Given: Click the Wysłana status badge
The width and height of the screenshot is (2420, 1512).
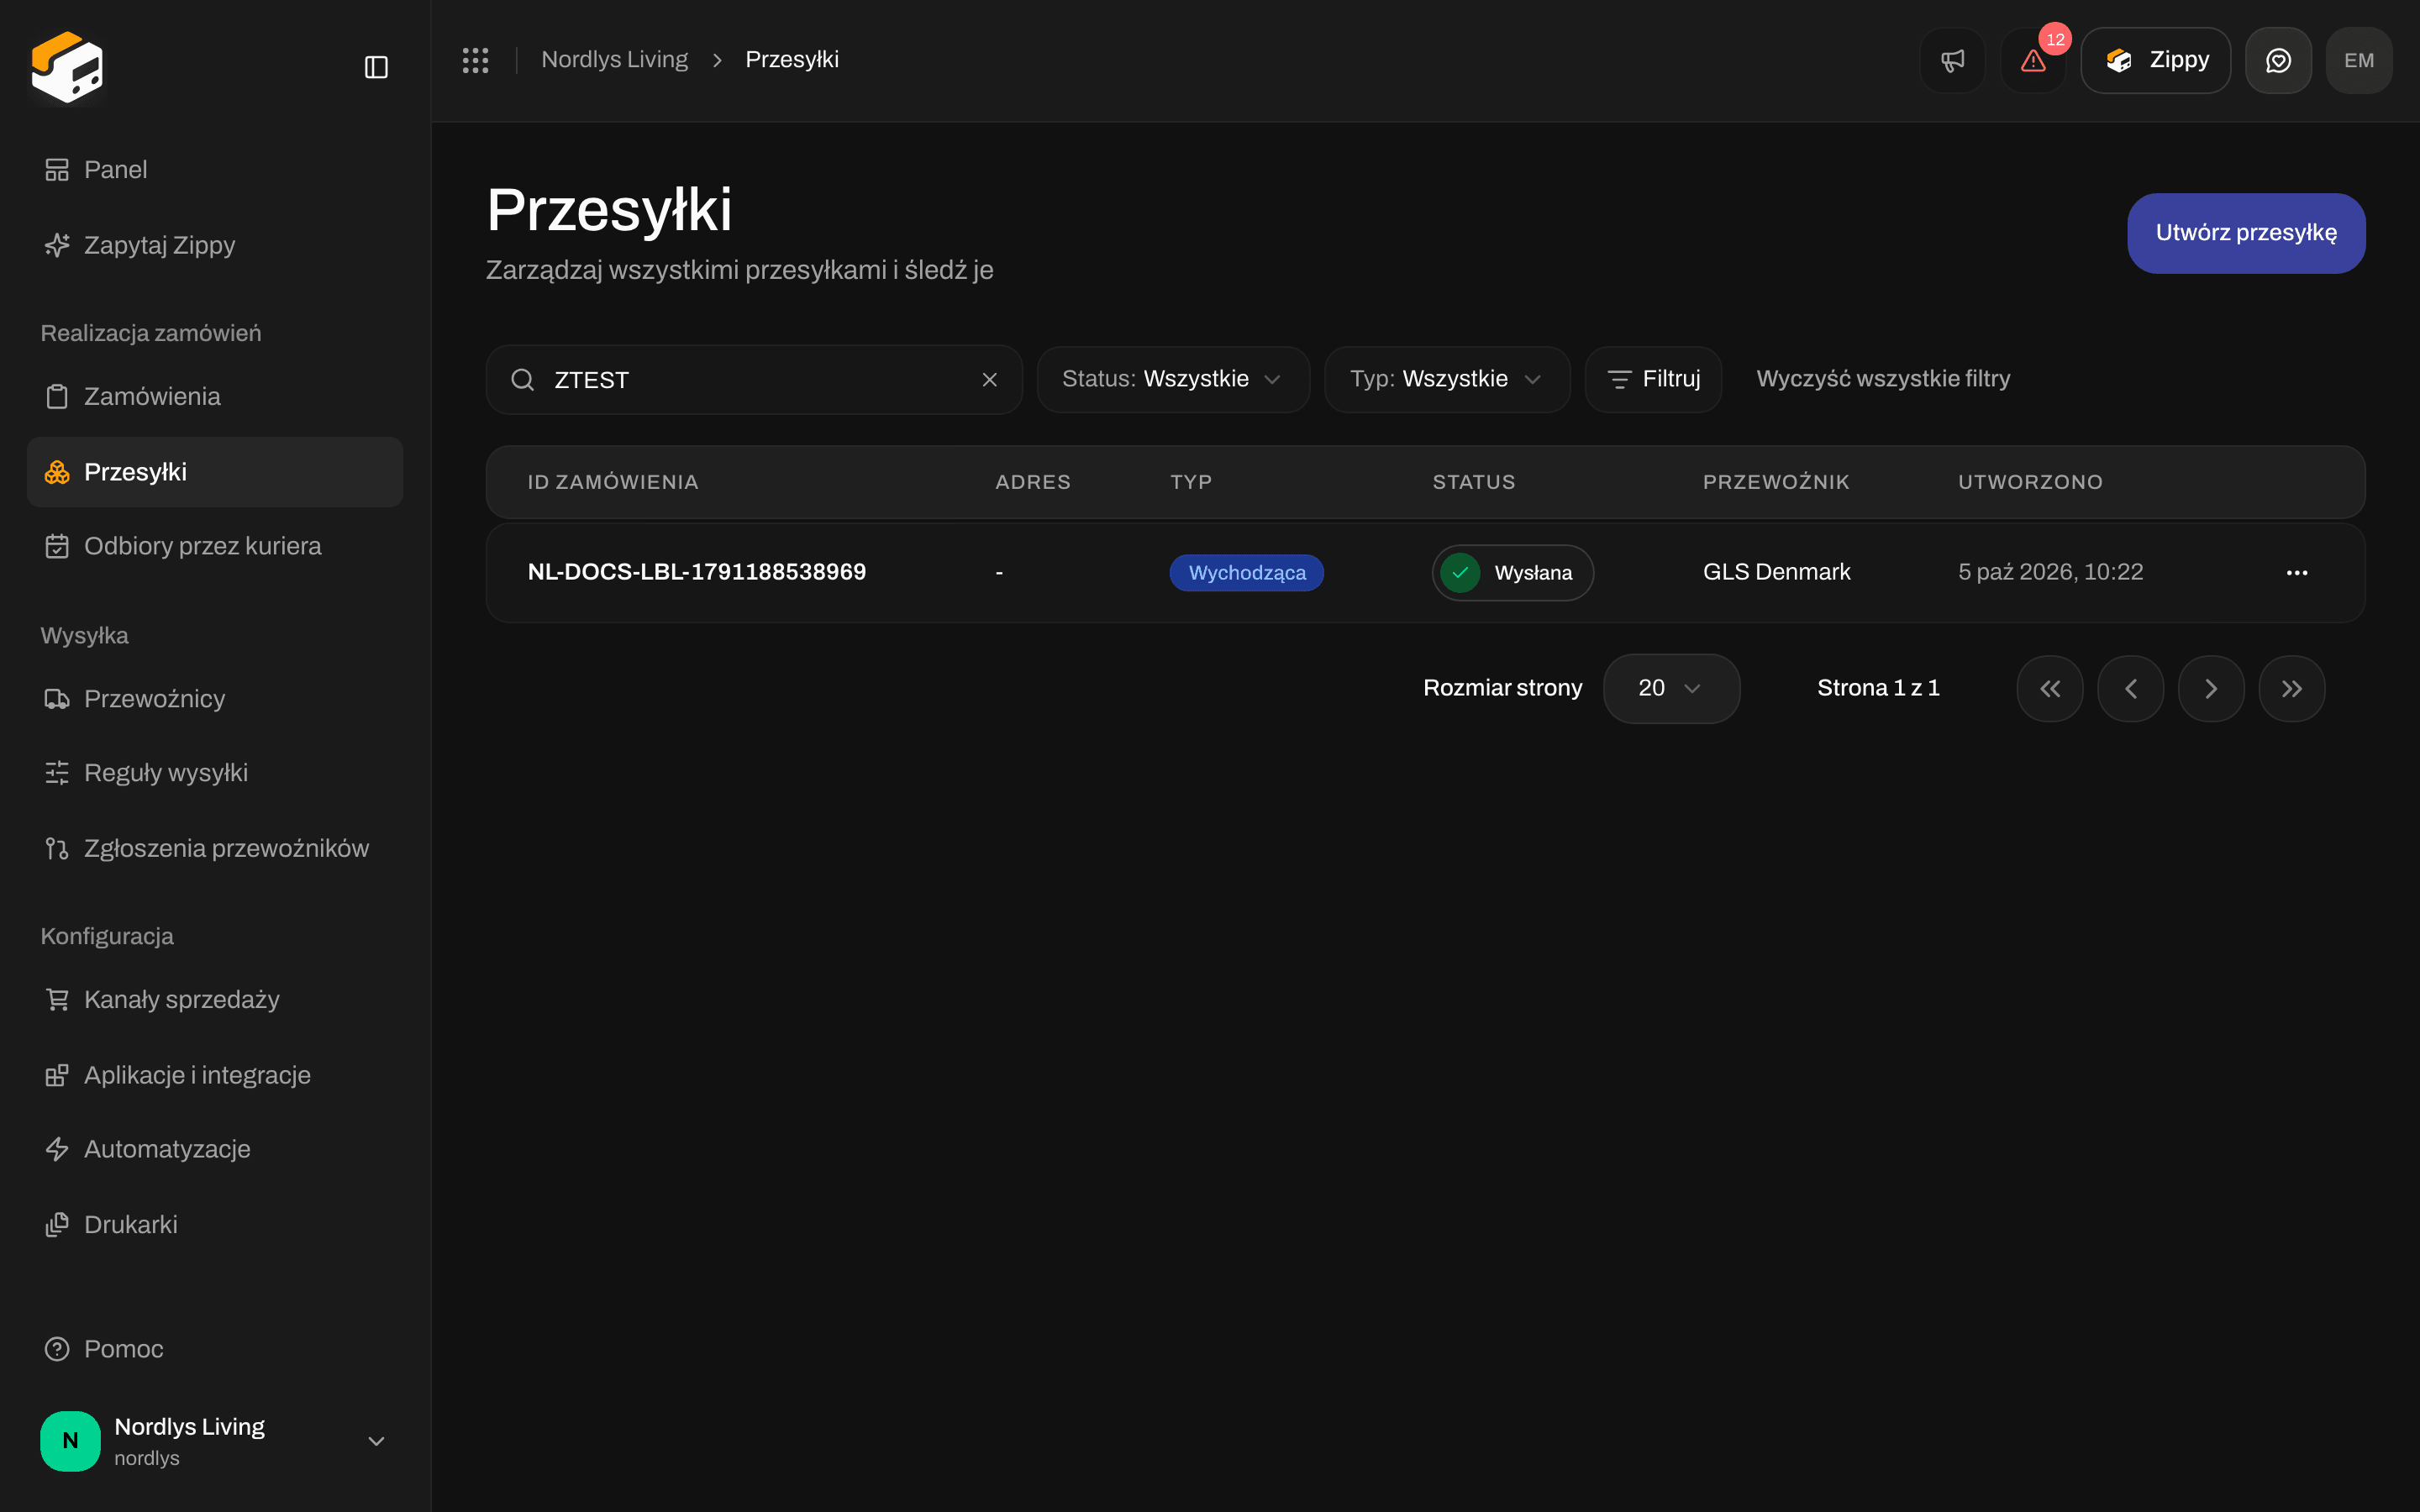Looking at the screenshot, I should [x=1513, y=573].
